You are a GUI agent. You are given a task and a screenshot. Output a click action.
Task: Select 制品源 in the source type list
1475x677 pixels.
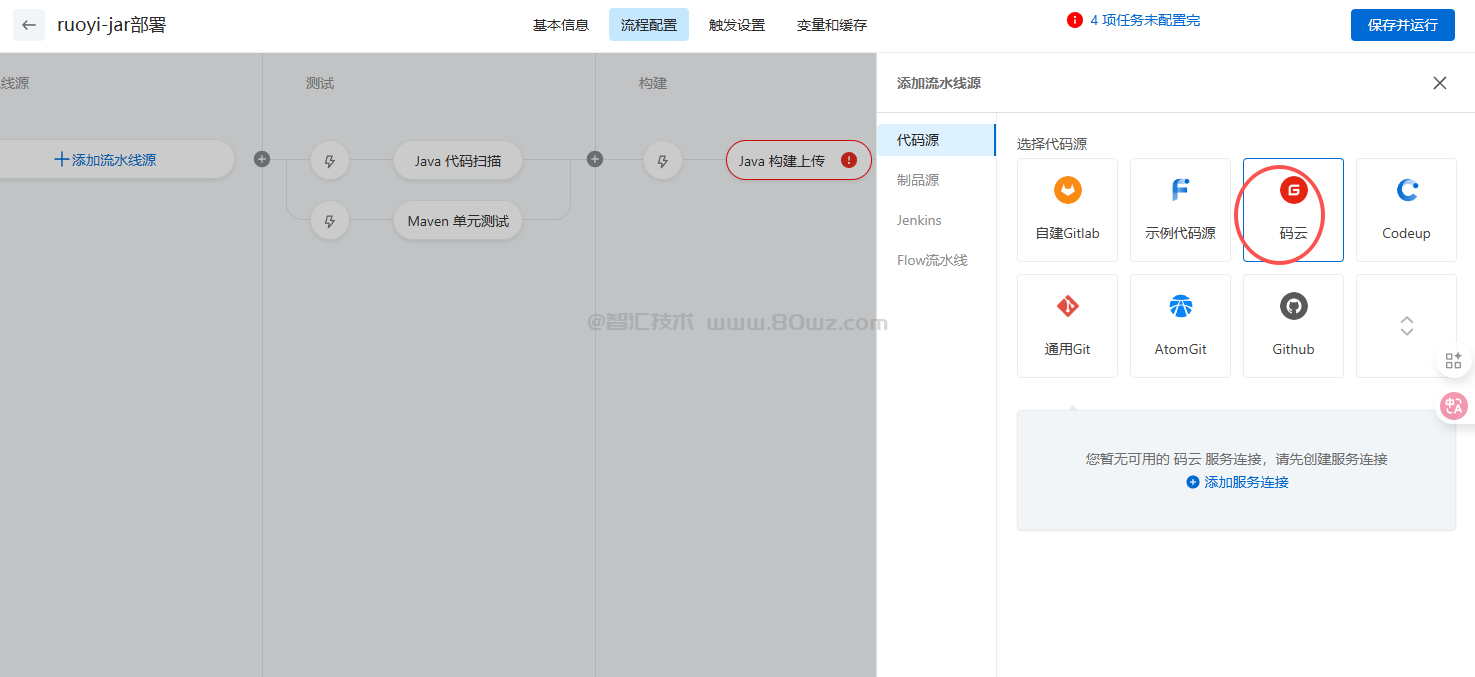pyautogui.click(x=918, y=180)
